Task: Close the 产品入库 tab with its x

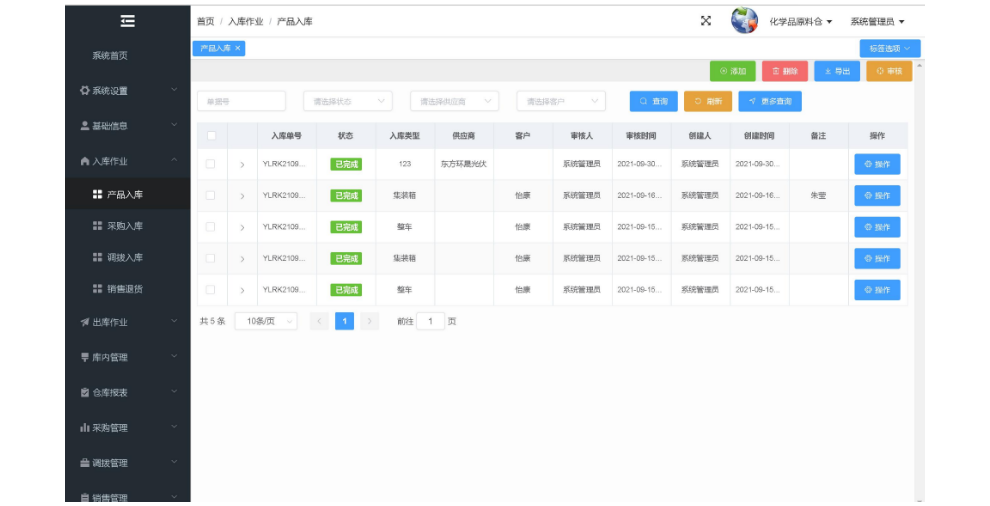Action: (x=237, y=48)
